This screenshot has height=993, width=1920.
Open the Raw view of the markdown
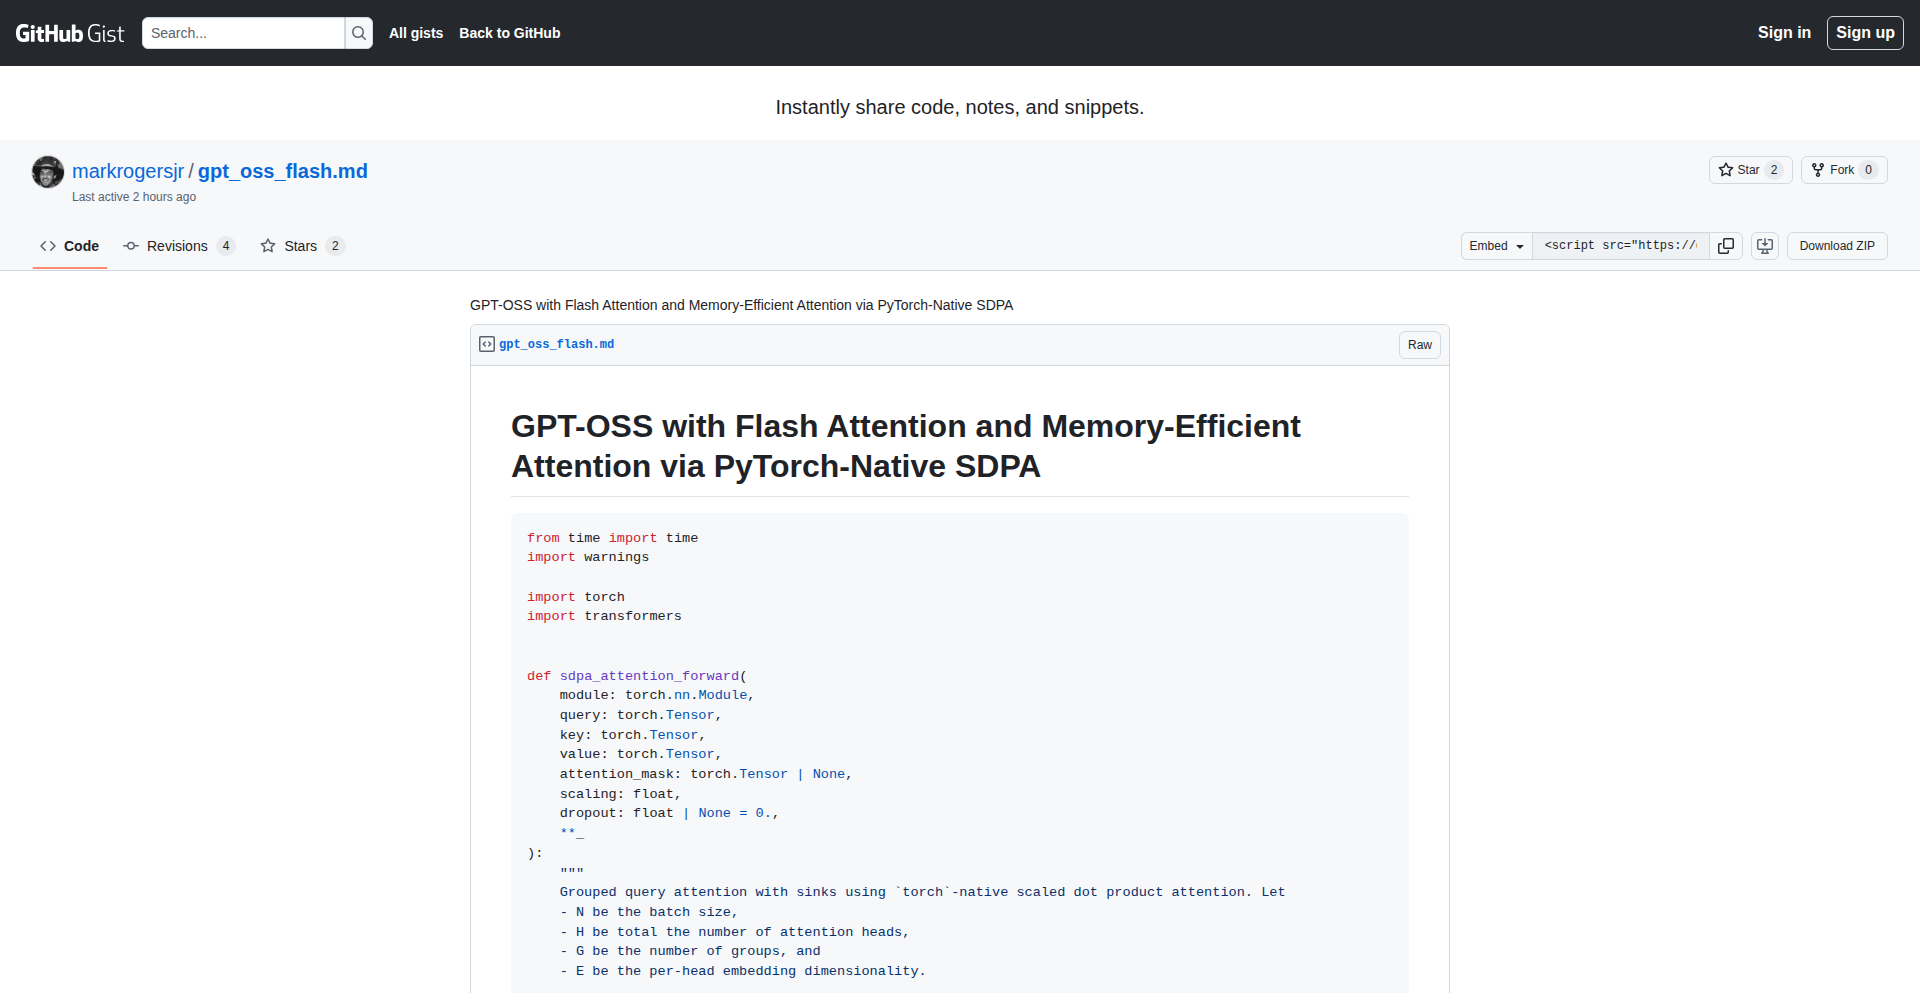(x=1419, y=344)
